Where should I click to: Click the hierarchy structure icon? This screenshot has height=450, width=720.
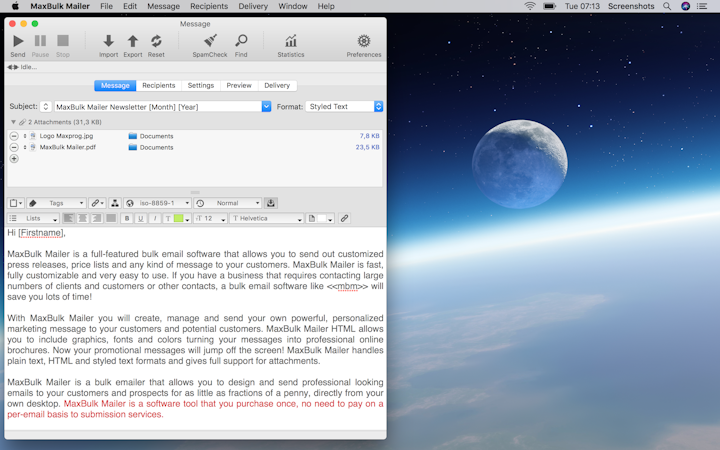coord(115,203)
